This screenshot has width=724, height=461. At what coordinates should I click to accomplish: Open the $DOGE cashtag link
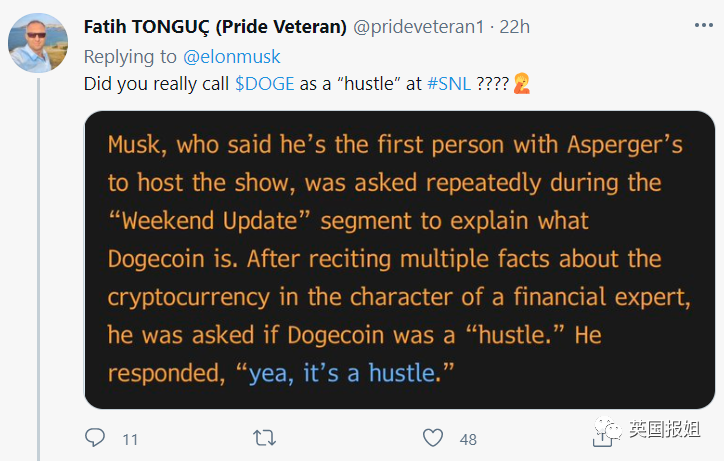pos(265,85)
